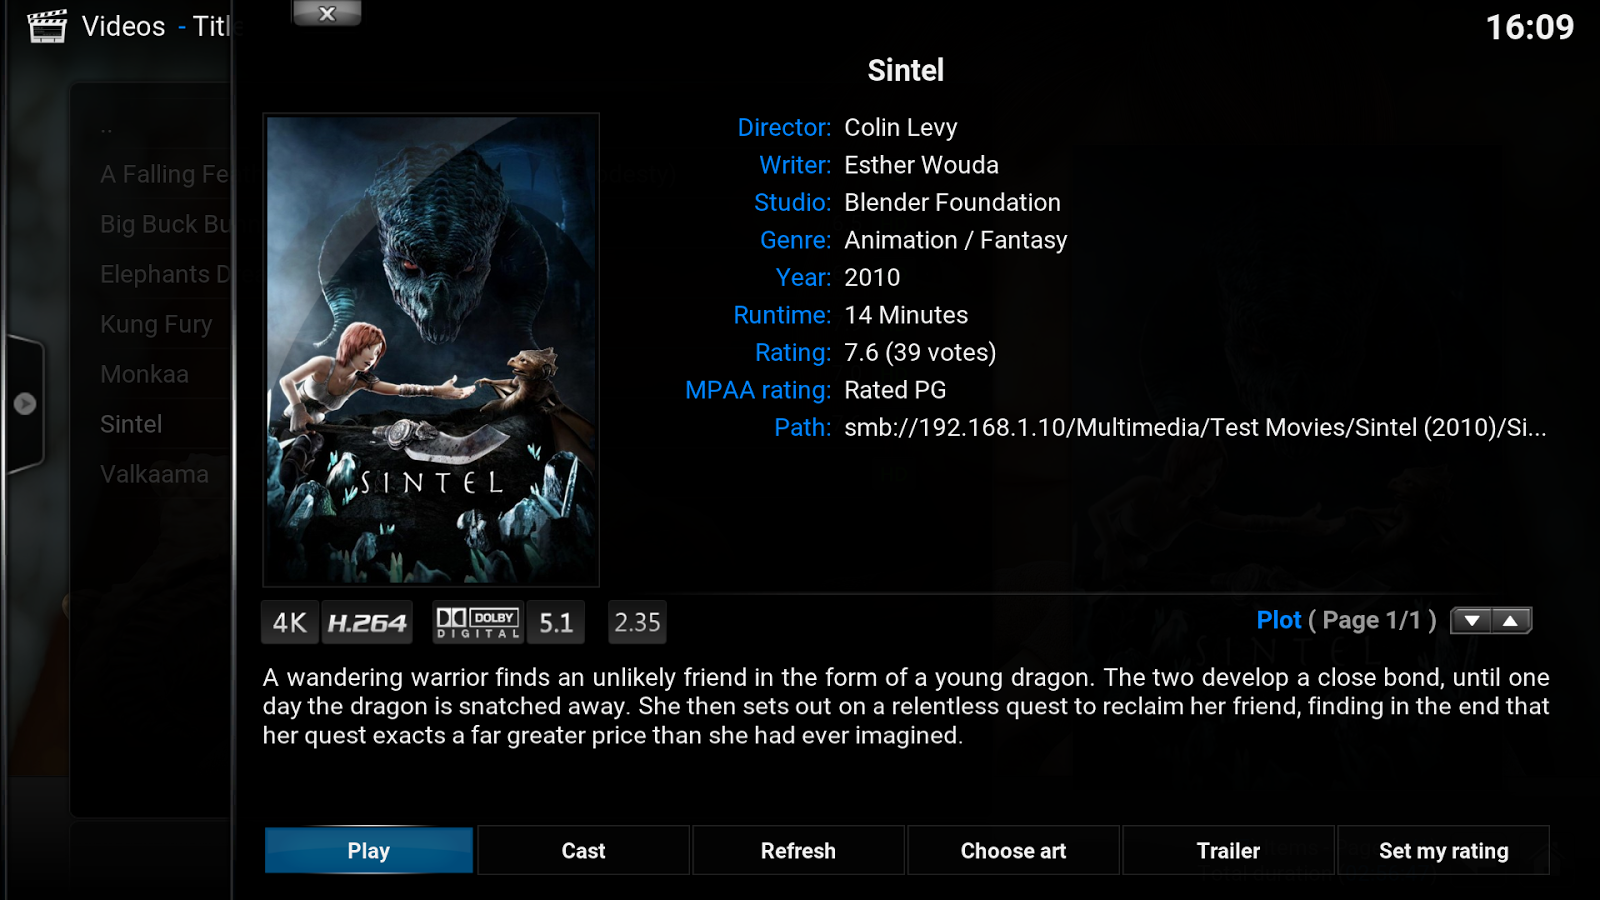Close the movie info dialog
Image resolution: width=1600 pixels, height=900 pixels.
[x=327, y=13]
